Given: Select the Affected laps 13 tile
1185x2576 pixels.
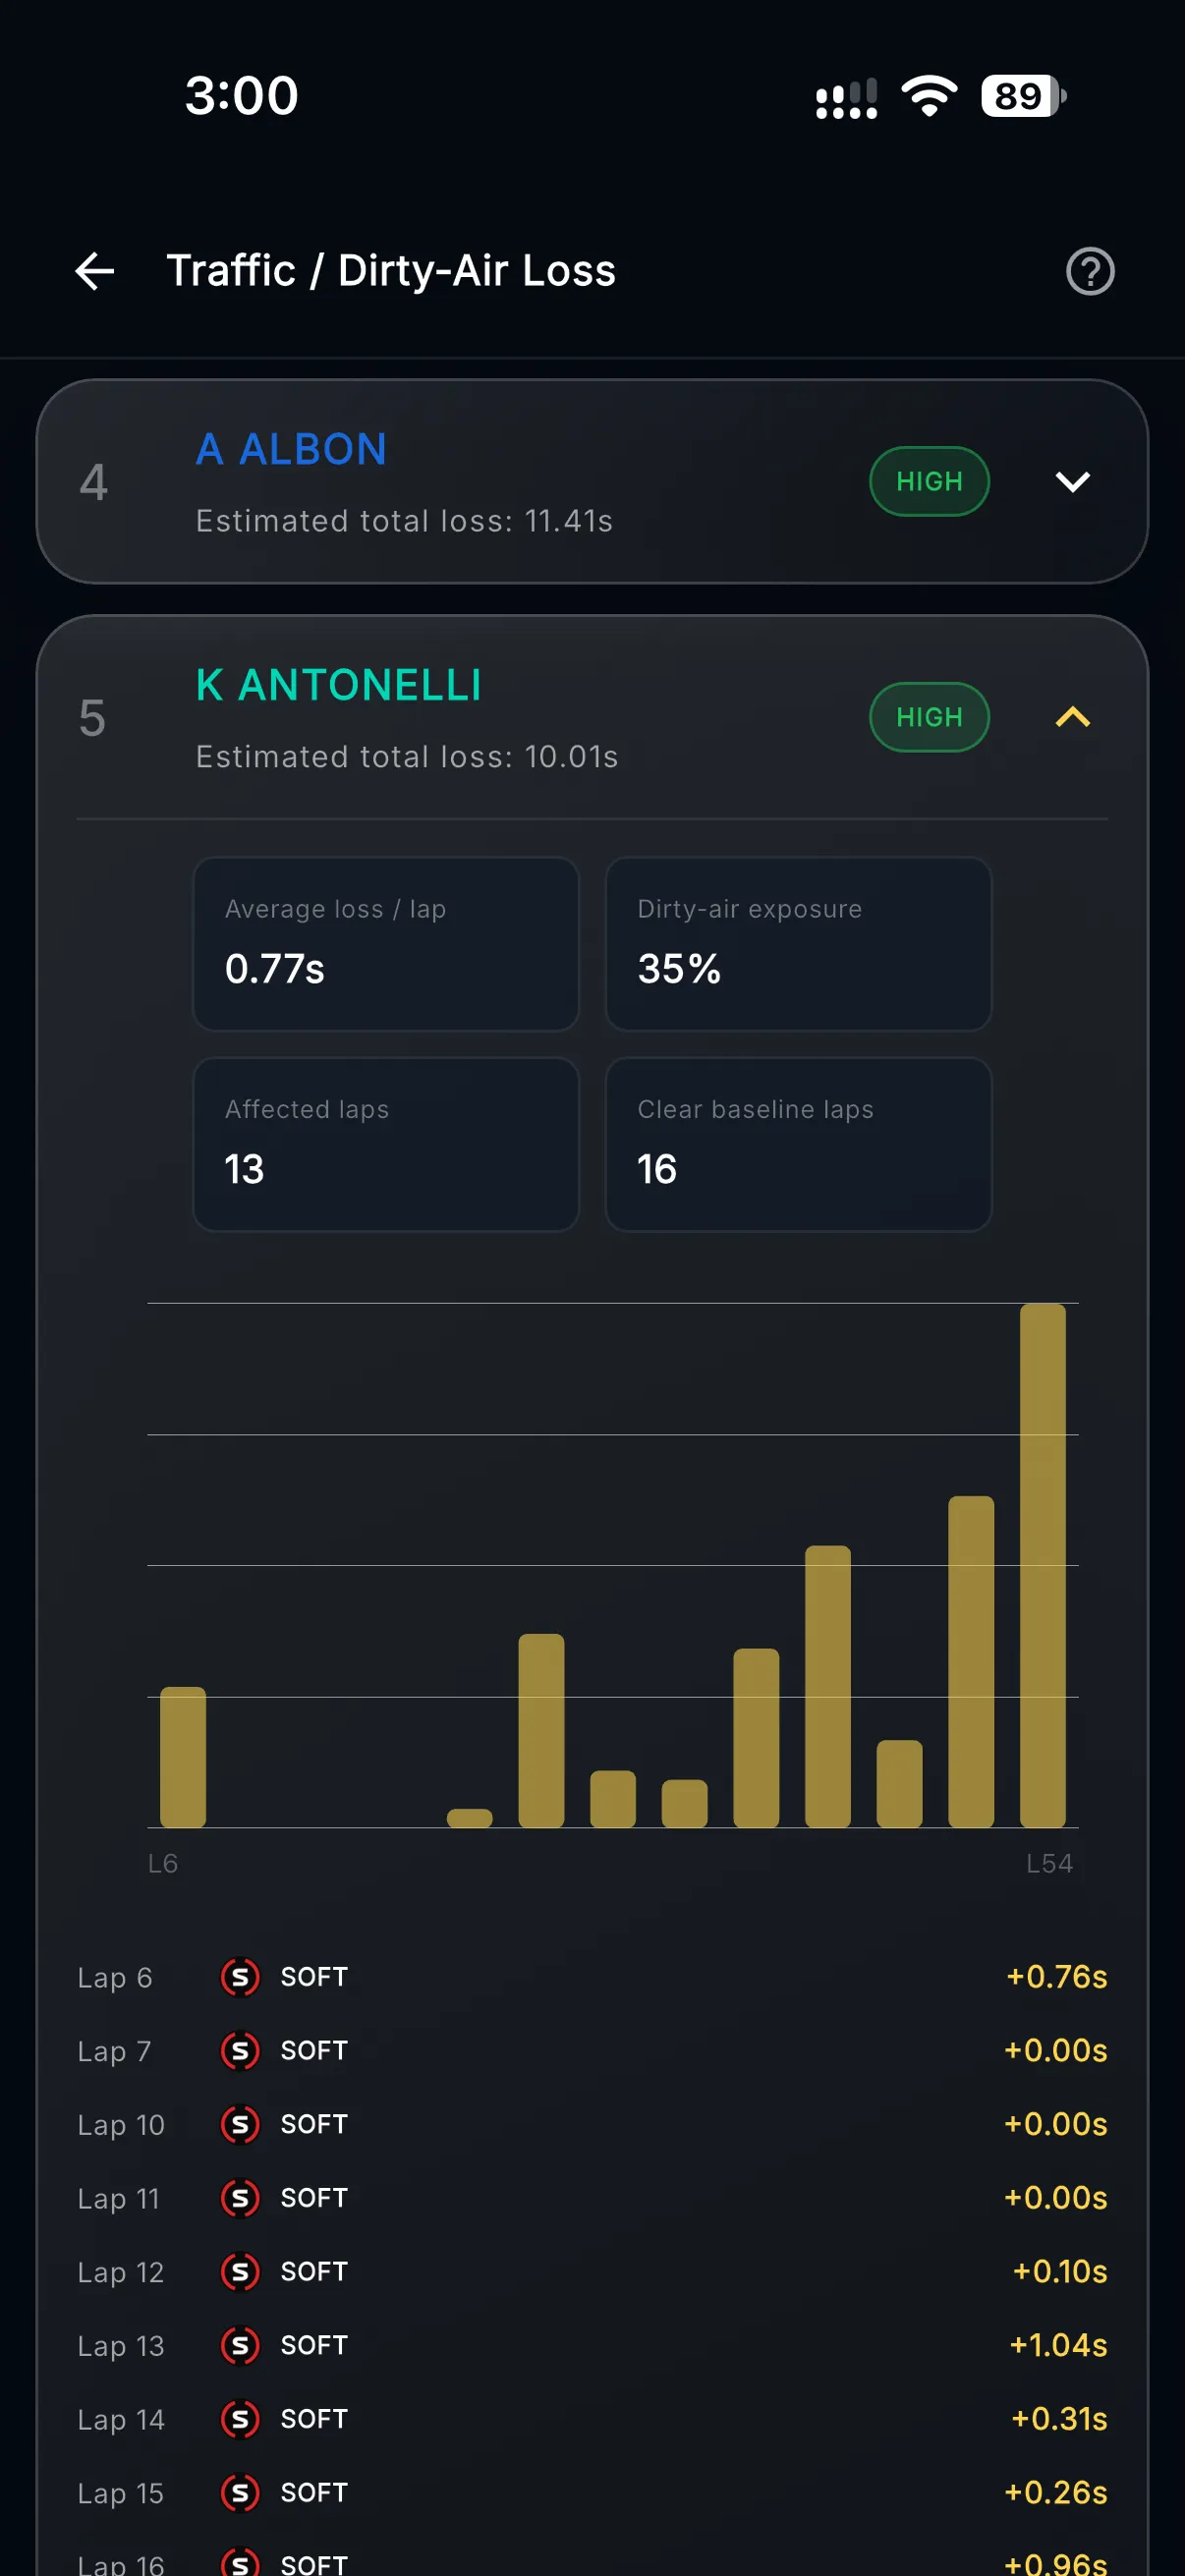Looking at the screenshot, I should point(386,1145).
